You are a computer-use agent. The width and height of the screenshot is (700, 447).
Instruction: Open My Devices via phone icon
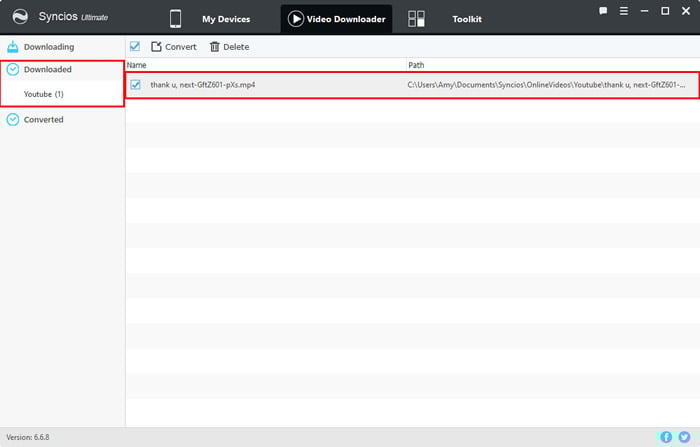pyautogui.click(x=175, y=19)
